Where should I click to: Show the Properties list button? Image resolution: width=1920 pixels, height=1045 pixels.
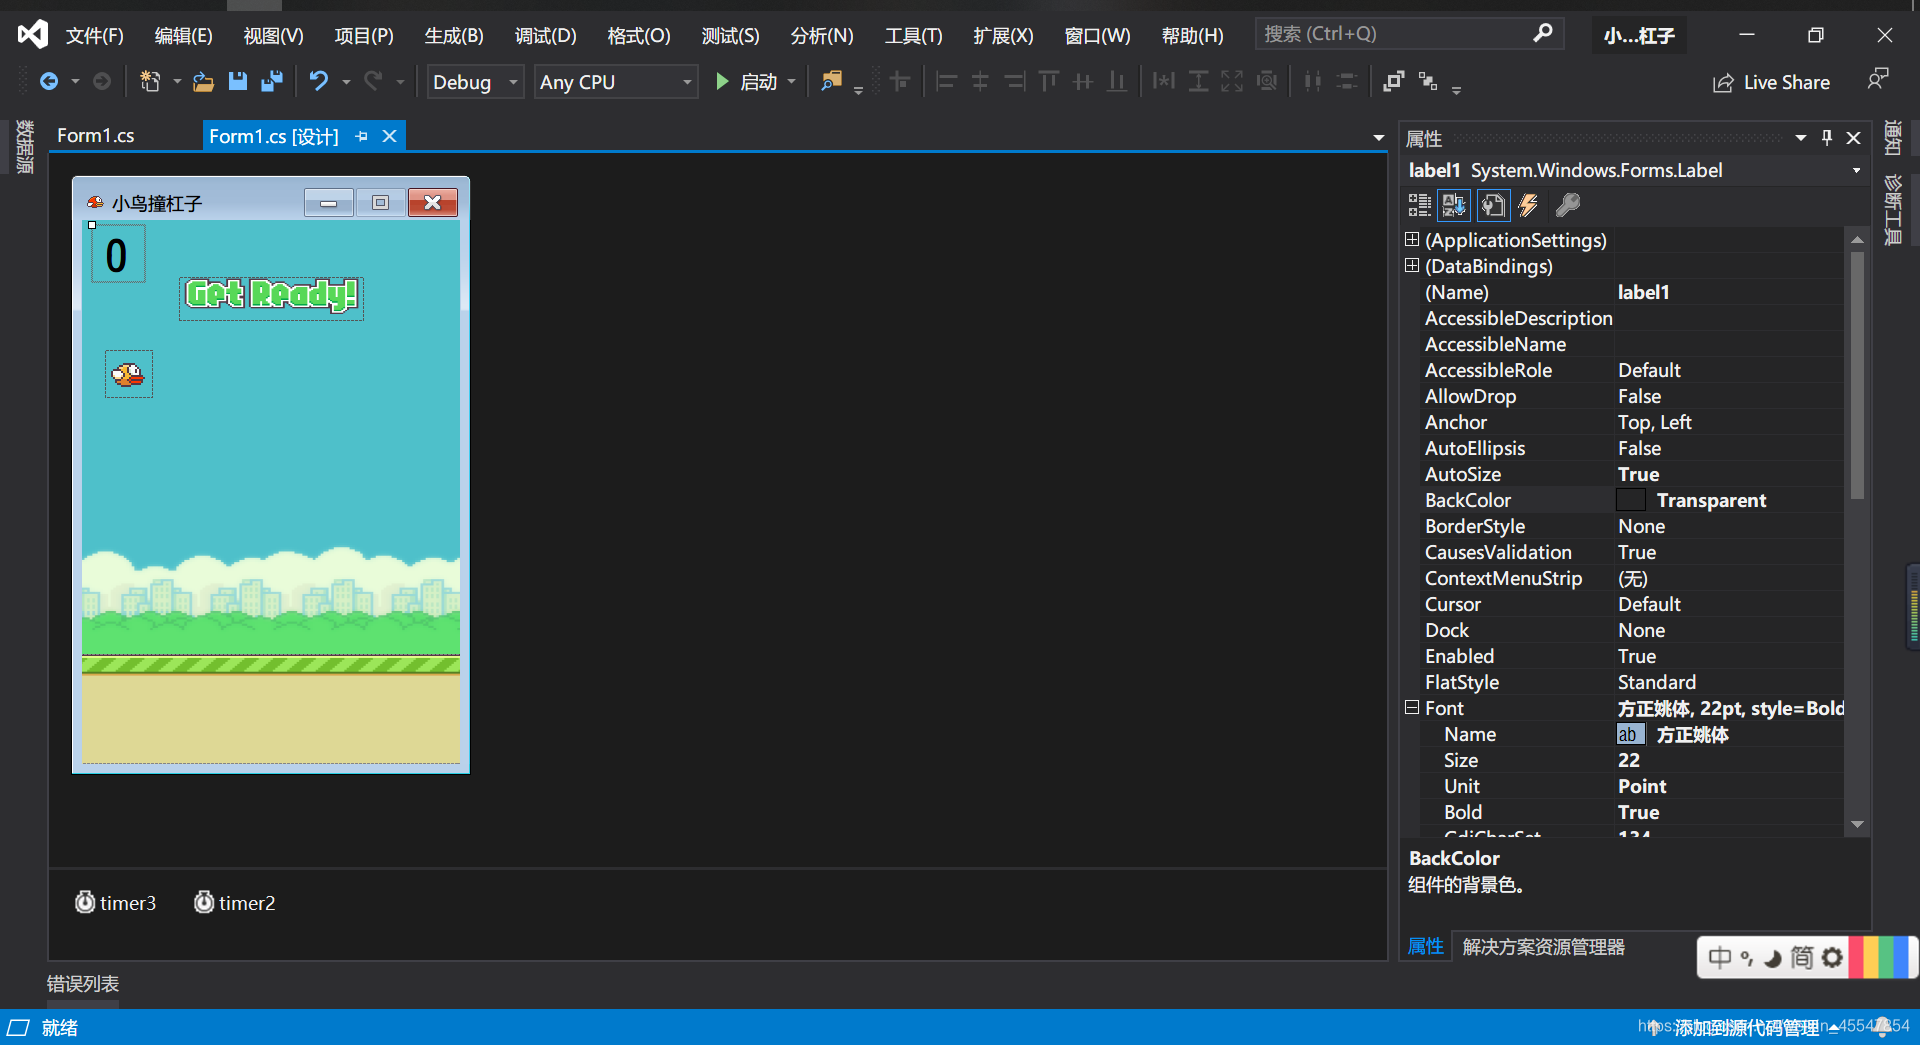pyautogui.click(x=1492, y=205)
